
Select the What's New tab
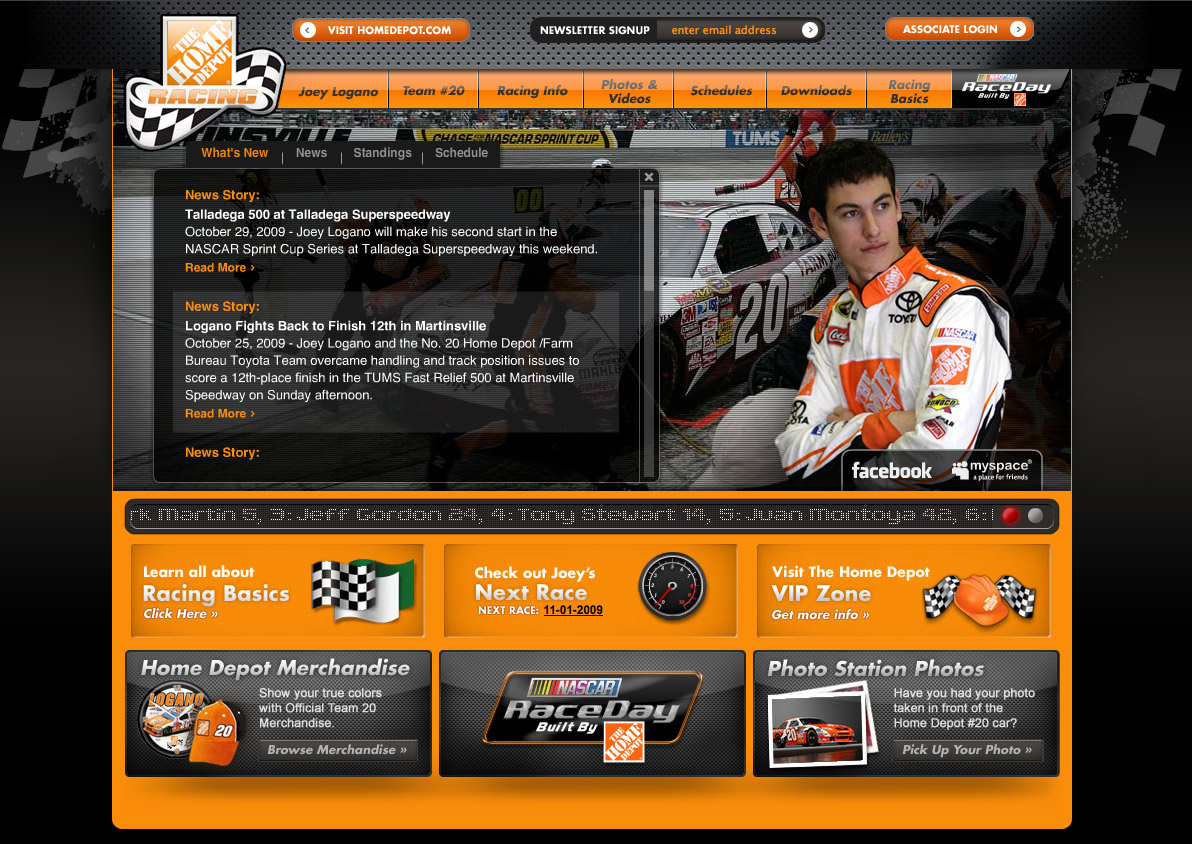click(234, 153)
